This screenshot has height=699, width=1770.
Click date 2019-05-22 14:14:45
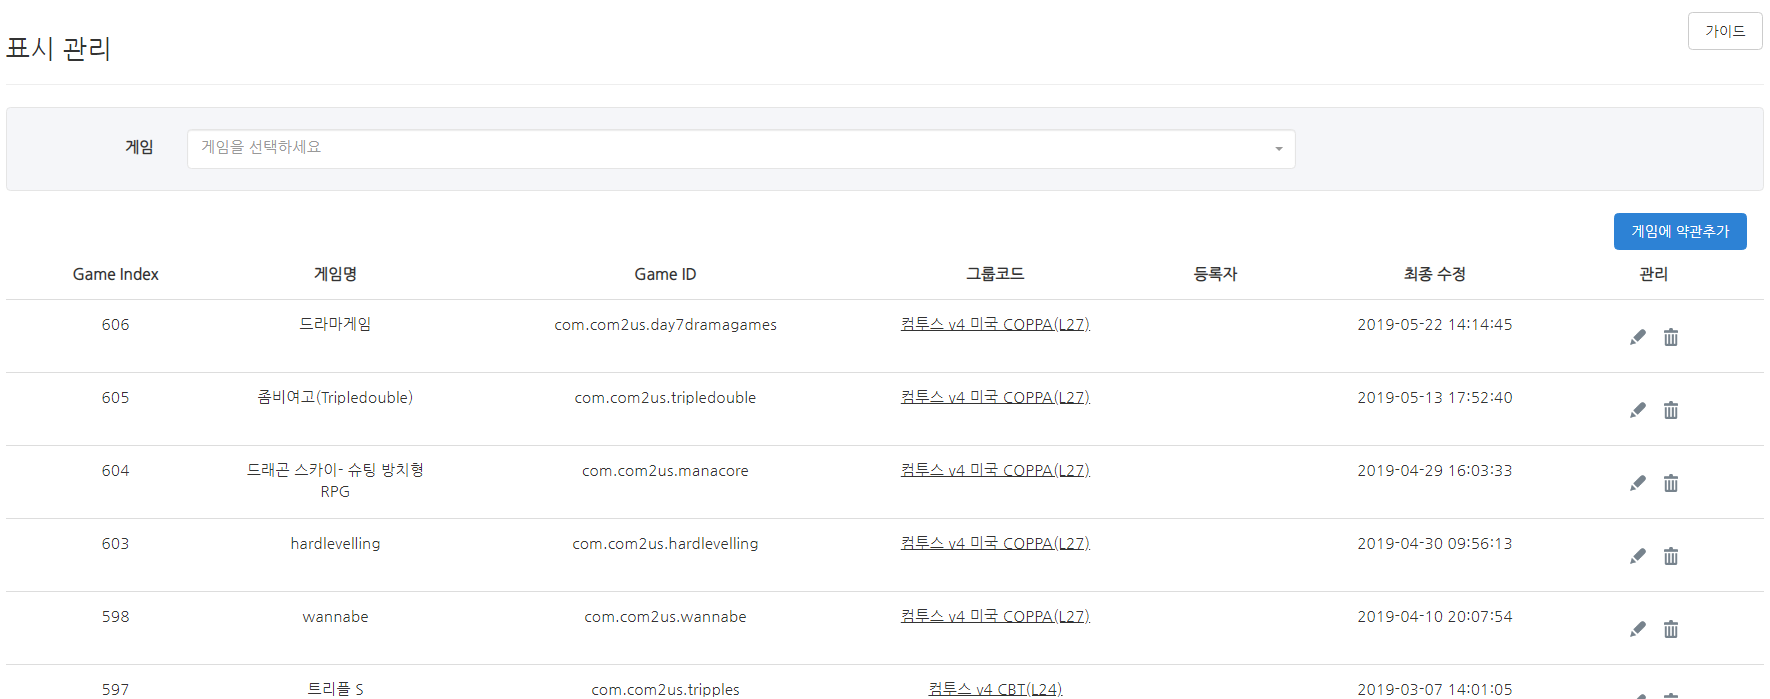1435,324
